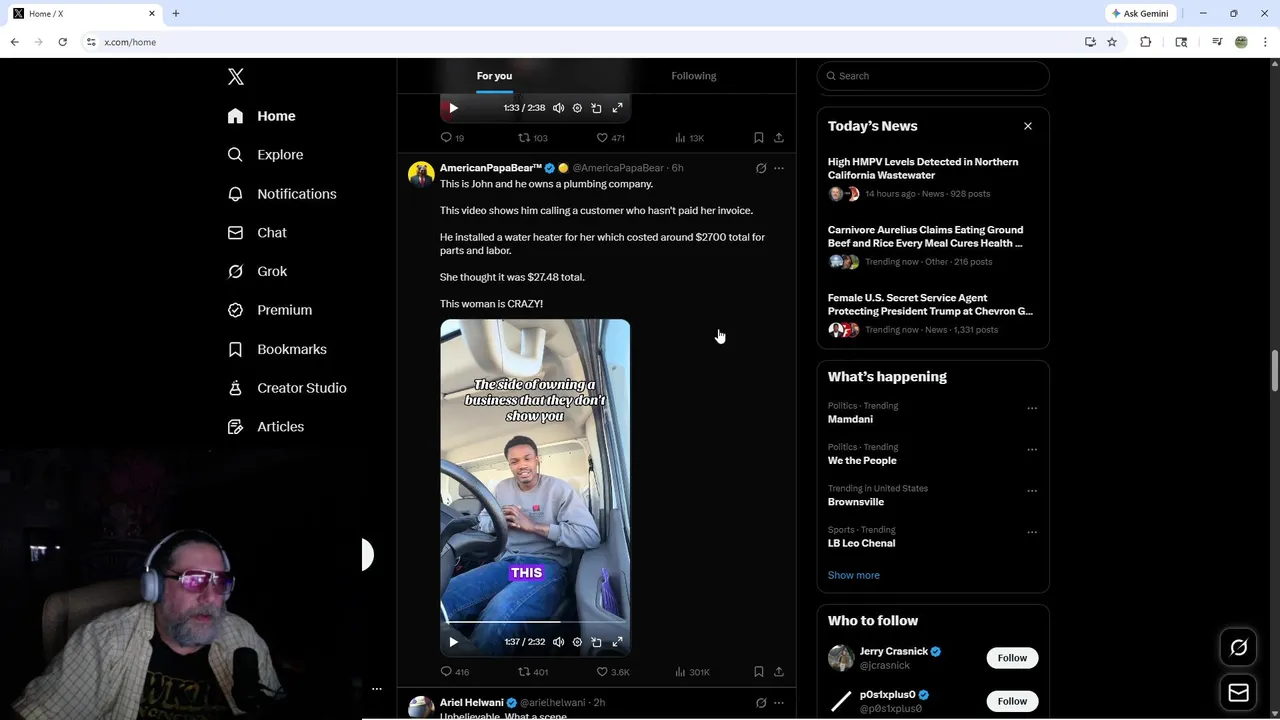View analytics of 13K views post
The width and height of the screenshot is (1280, 720).
[x=689, y=138]
